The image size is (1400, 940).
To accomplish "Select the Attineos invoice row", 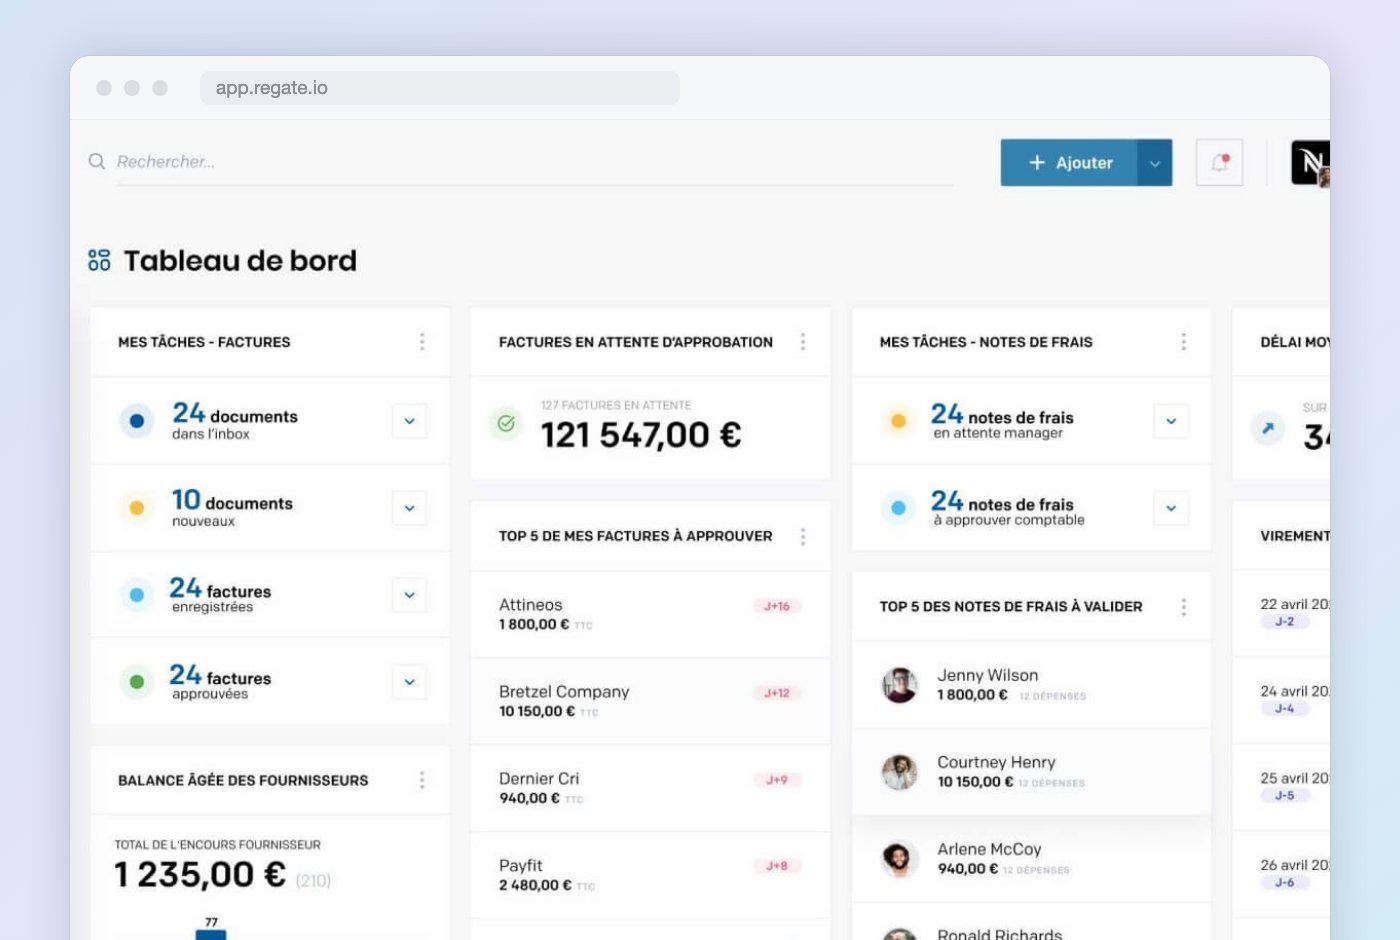I will [650, 614].
